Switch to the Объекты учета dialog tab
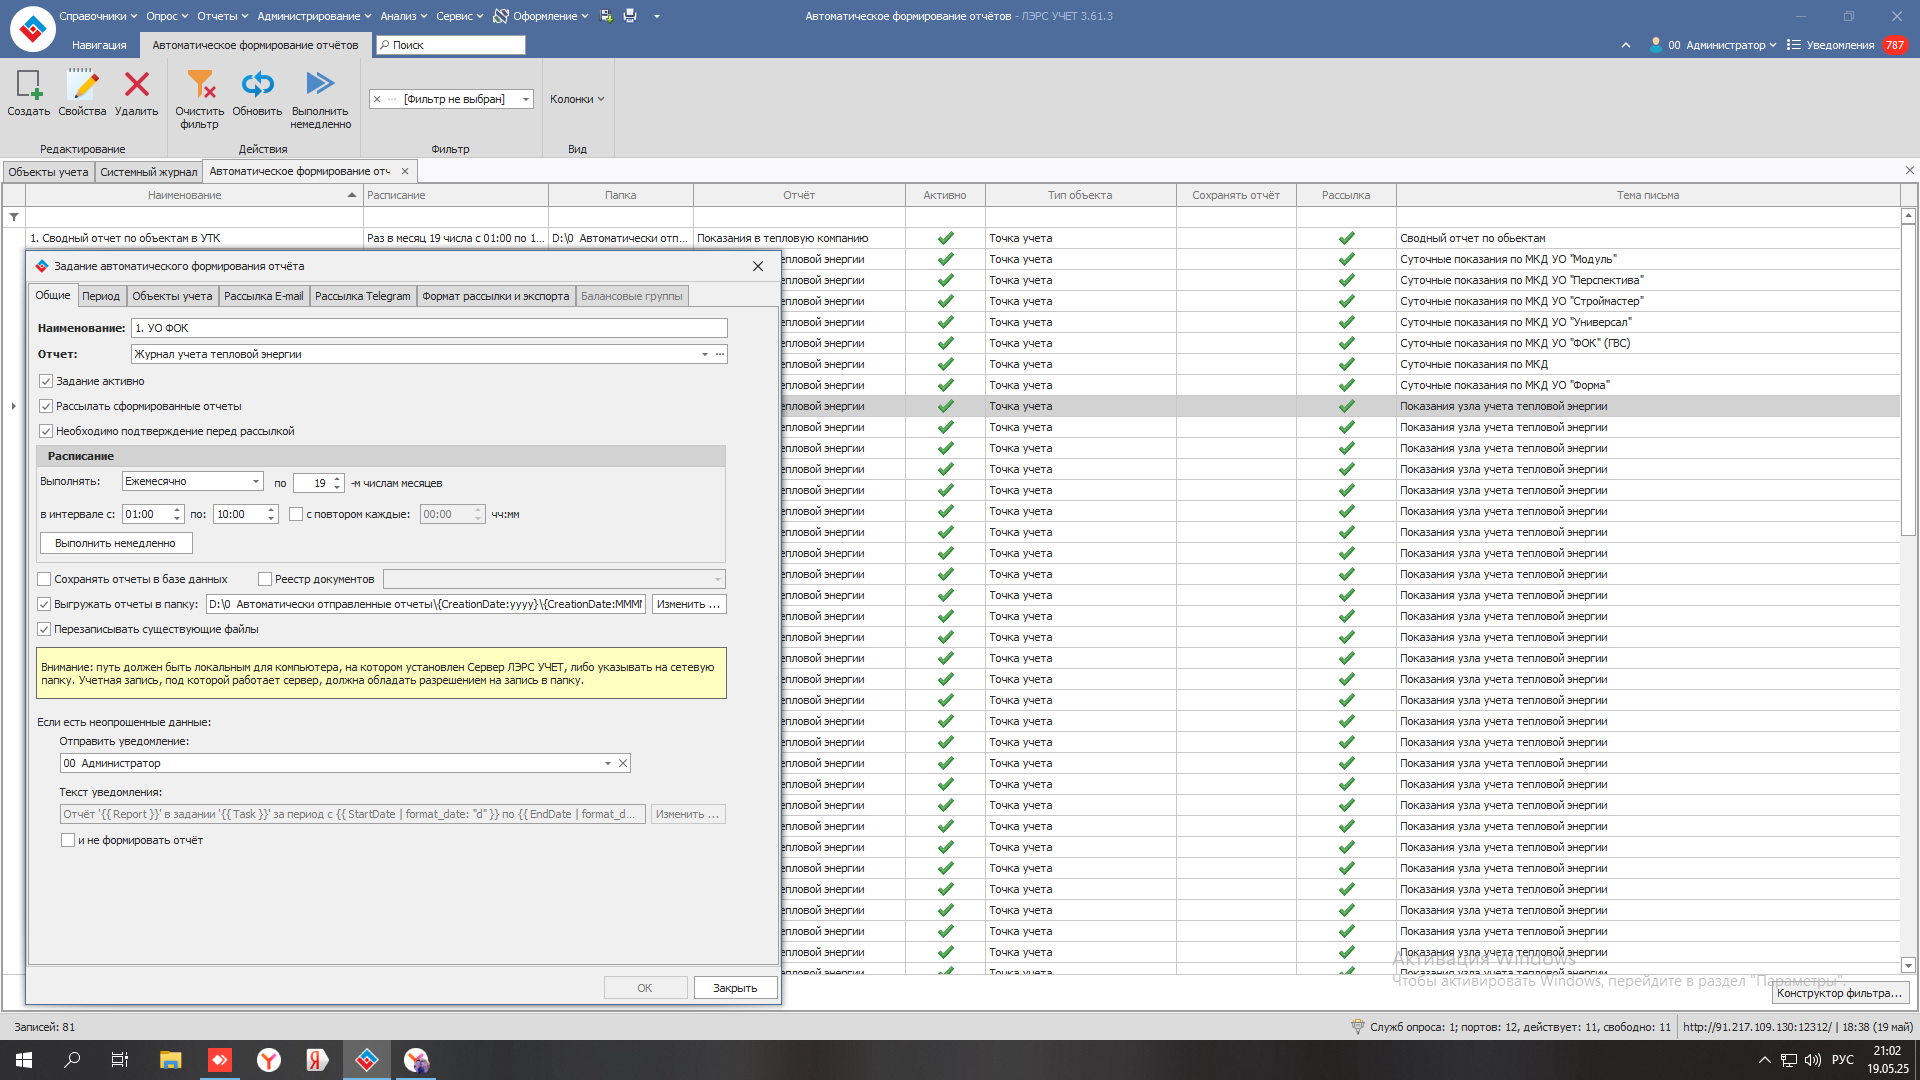Viewport: 1920px width, 1080px height. click(172, 296)
